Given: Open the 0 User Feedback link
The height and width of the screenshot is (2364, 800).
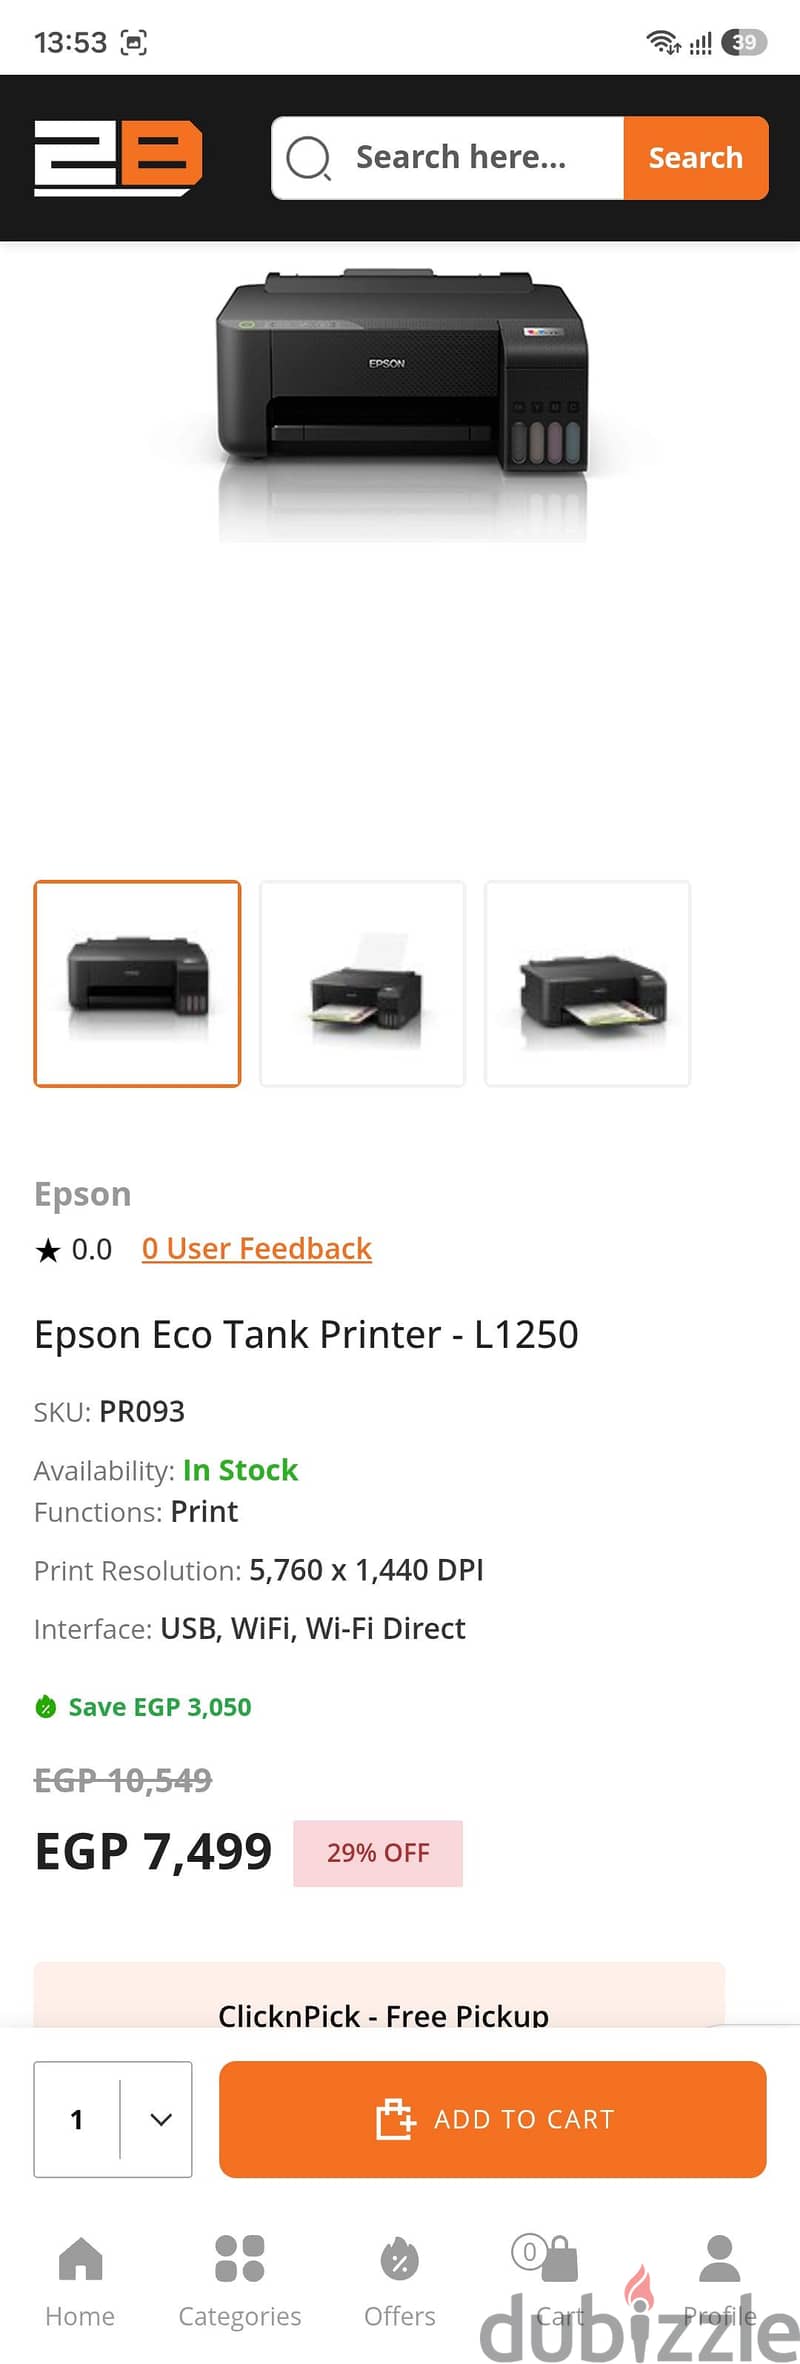Looking at the screenshot, I should tap(257, 1249).
